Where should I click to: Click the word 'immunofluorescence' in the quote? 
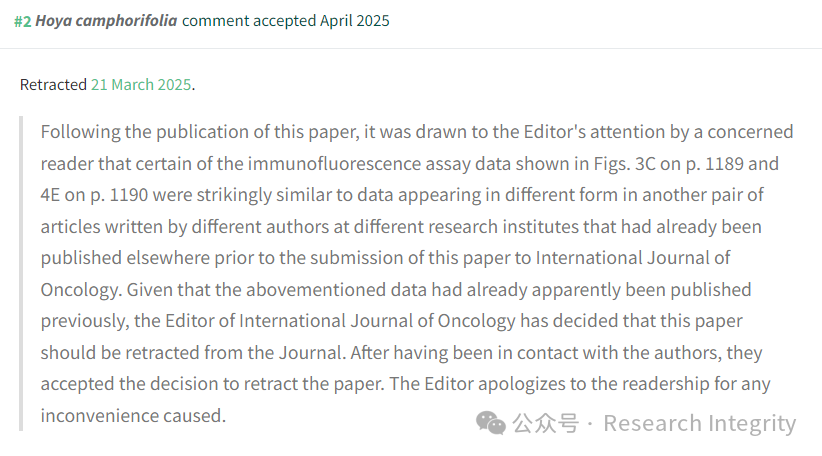click(334, 164)
